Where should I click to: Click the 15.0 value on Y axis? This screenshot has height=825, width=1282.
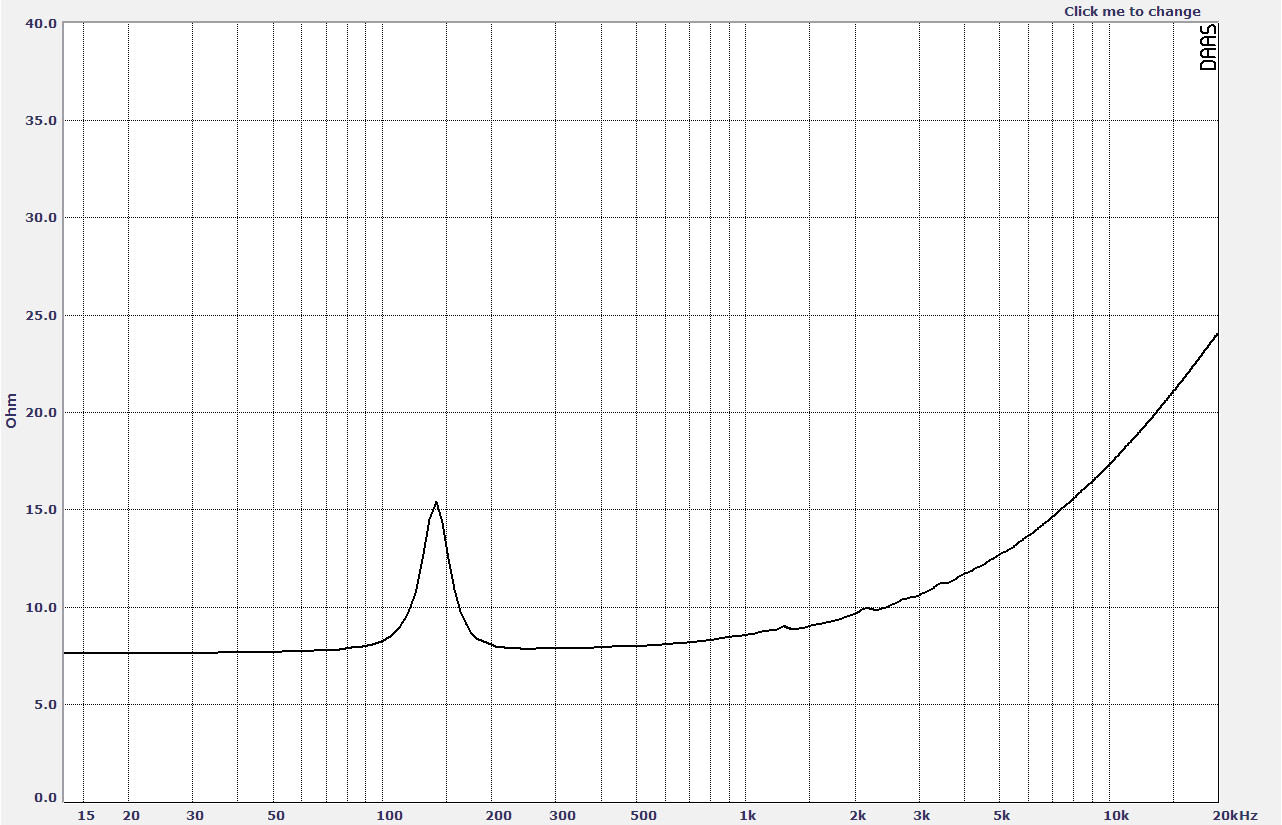[x=42, y=510]
